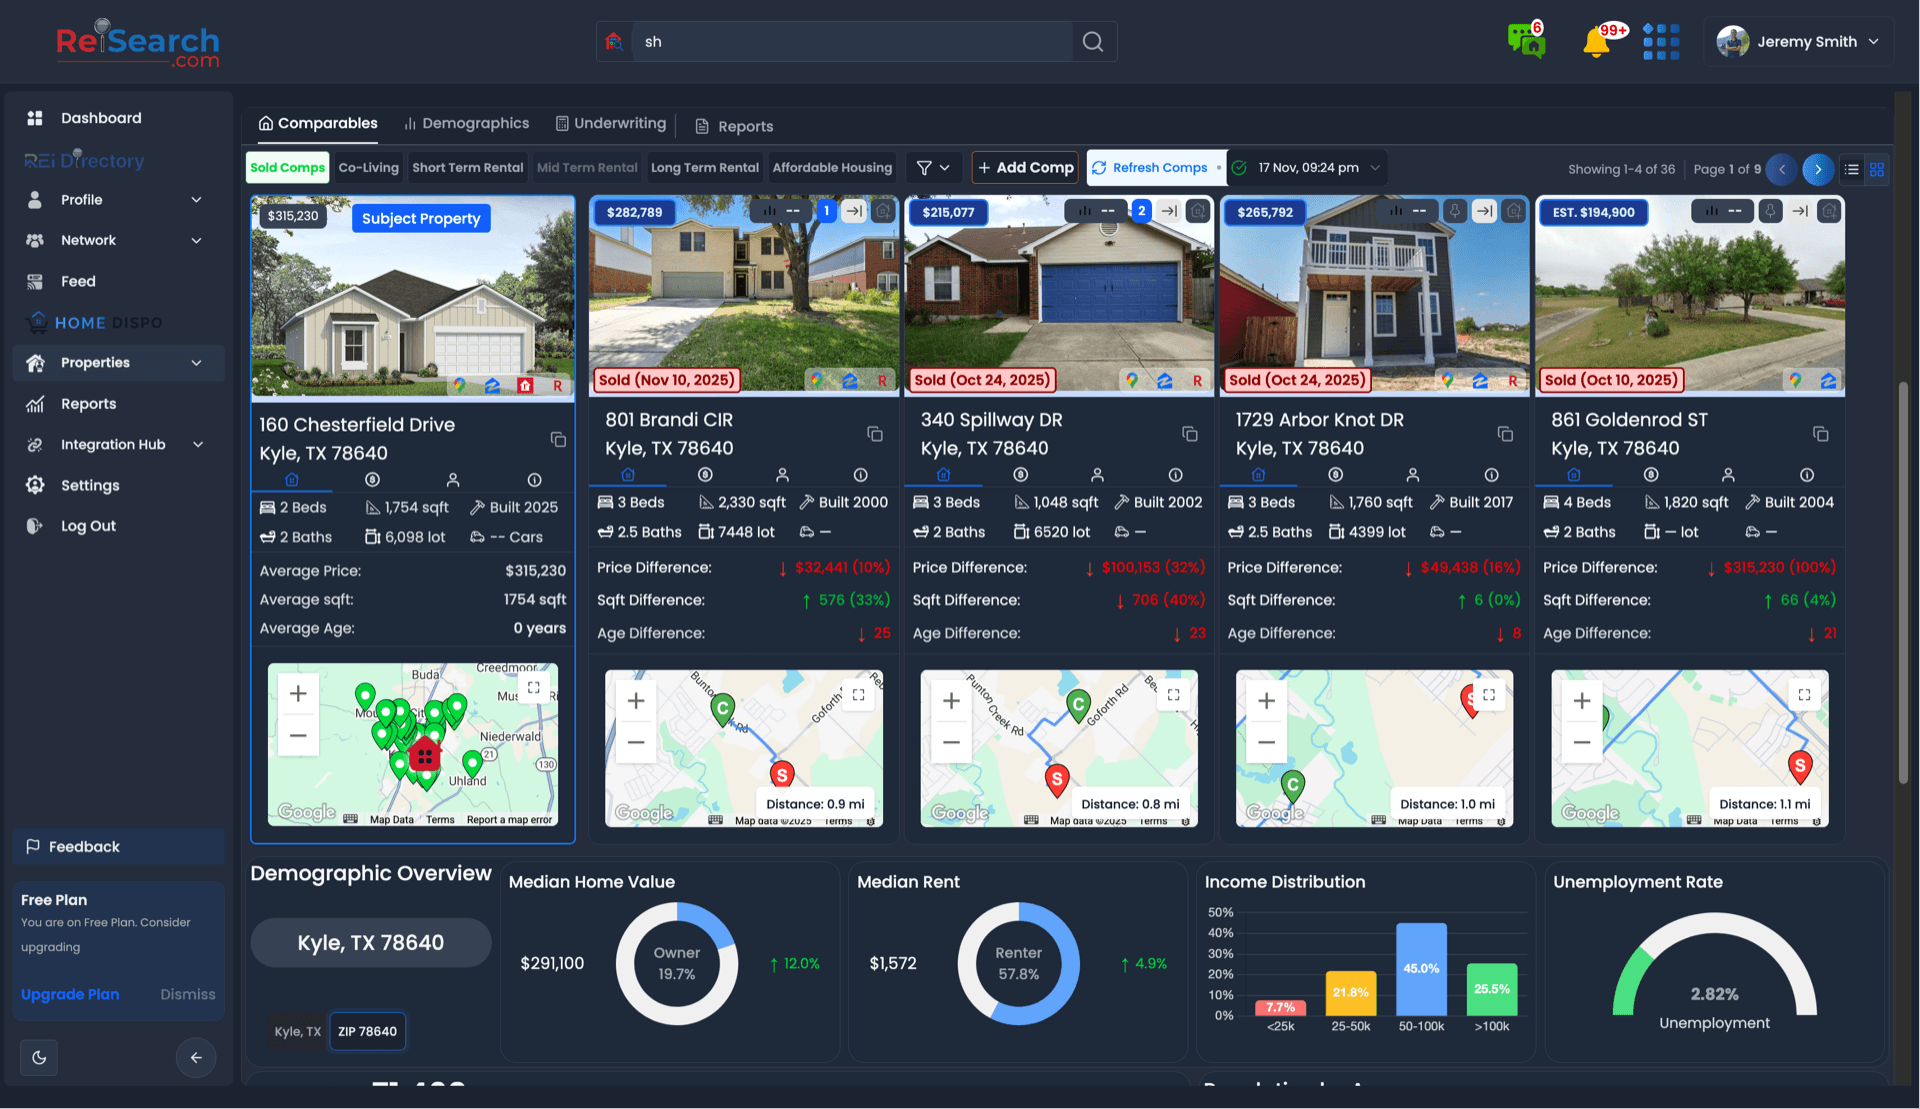Image resolution: width=1920 pixels, height=1109 pixels.
Task: Open the apps grid icon in header
Action: pos(1661,42)
